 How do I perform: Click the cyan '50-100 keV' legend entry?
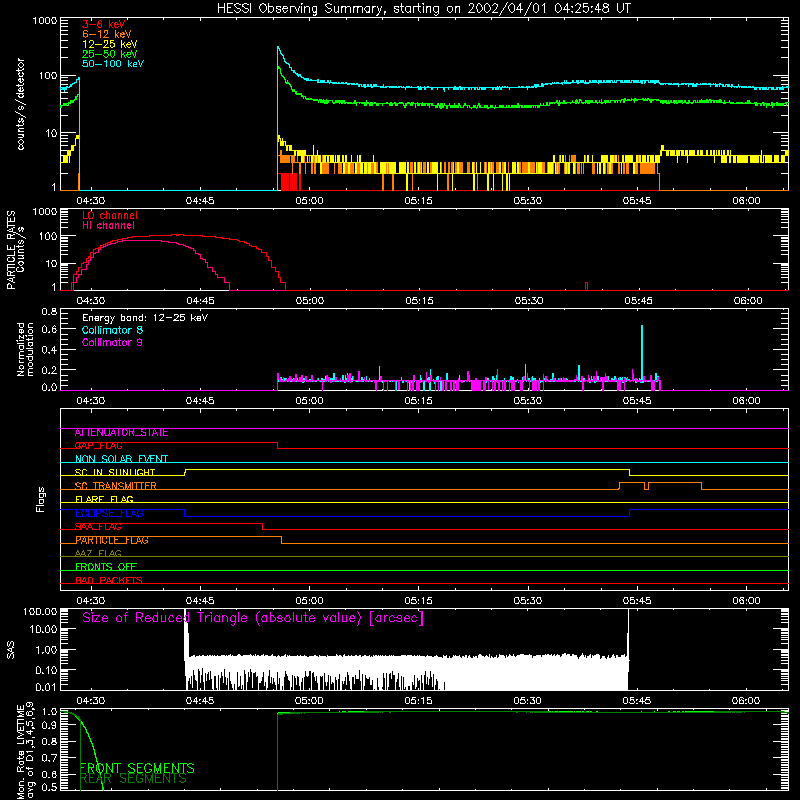pos(113,64)
